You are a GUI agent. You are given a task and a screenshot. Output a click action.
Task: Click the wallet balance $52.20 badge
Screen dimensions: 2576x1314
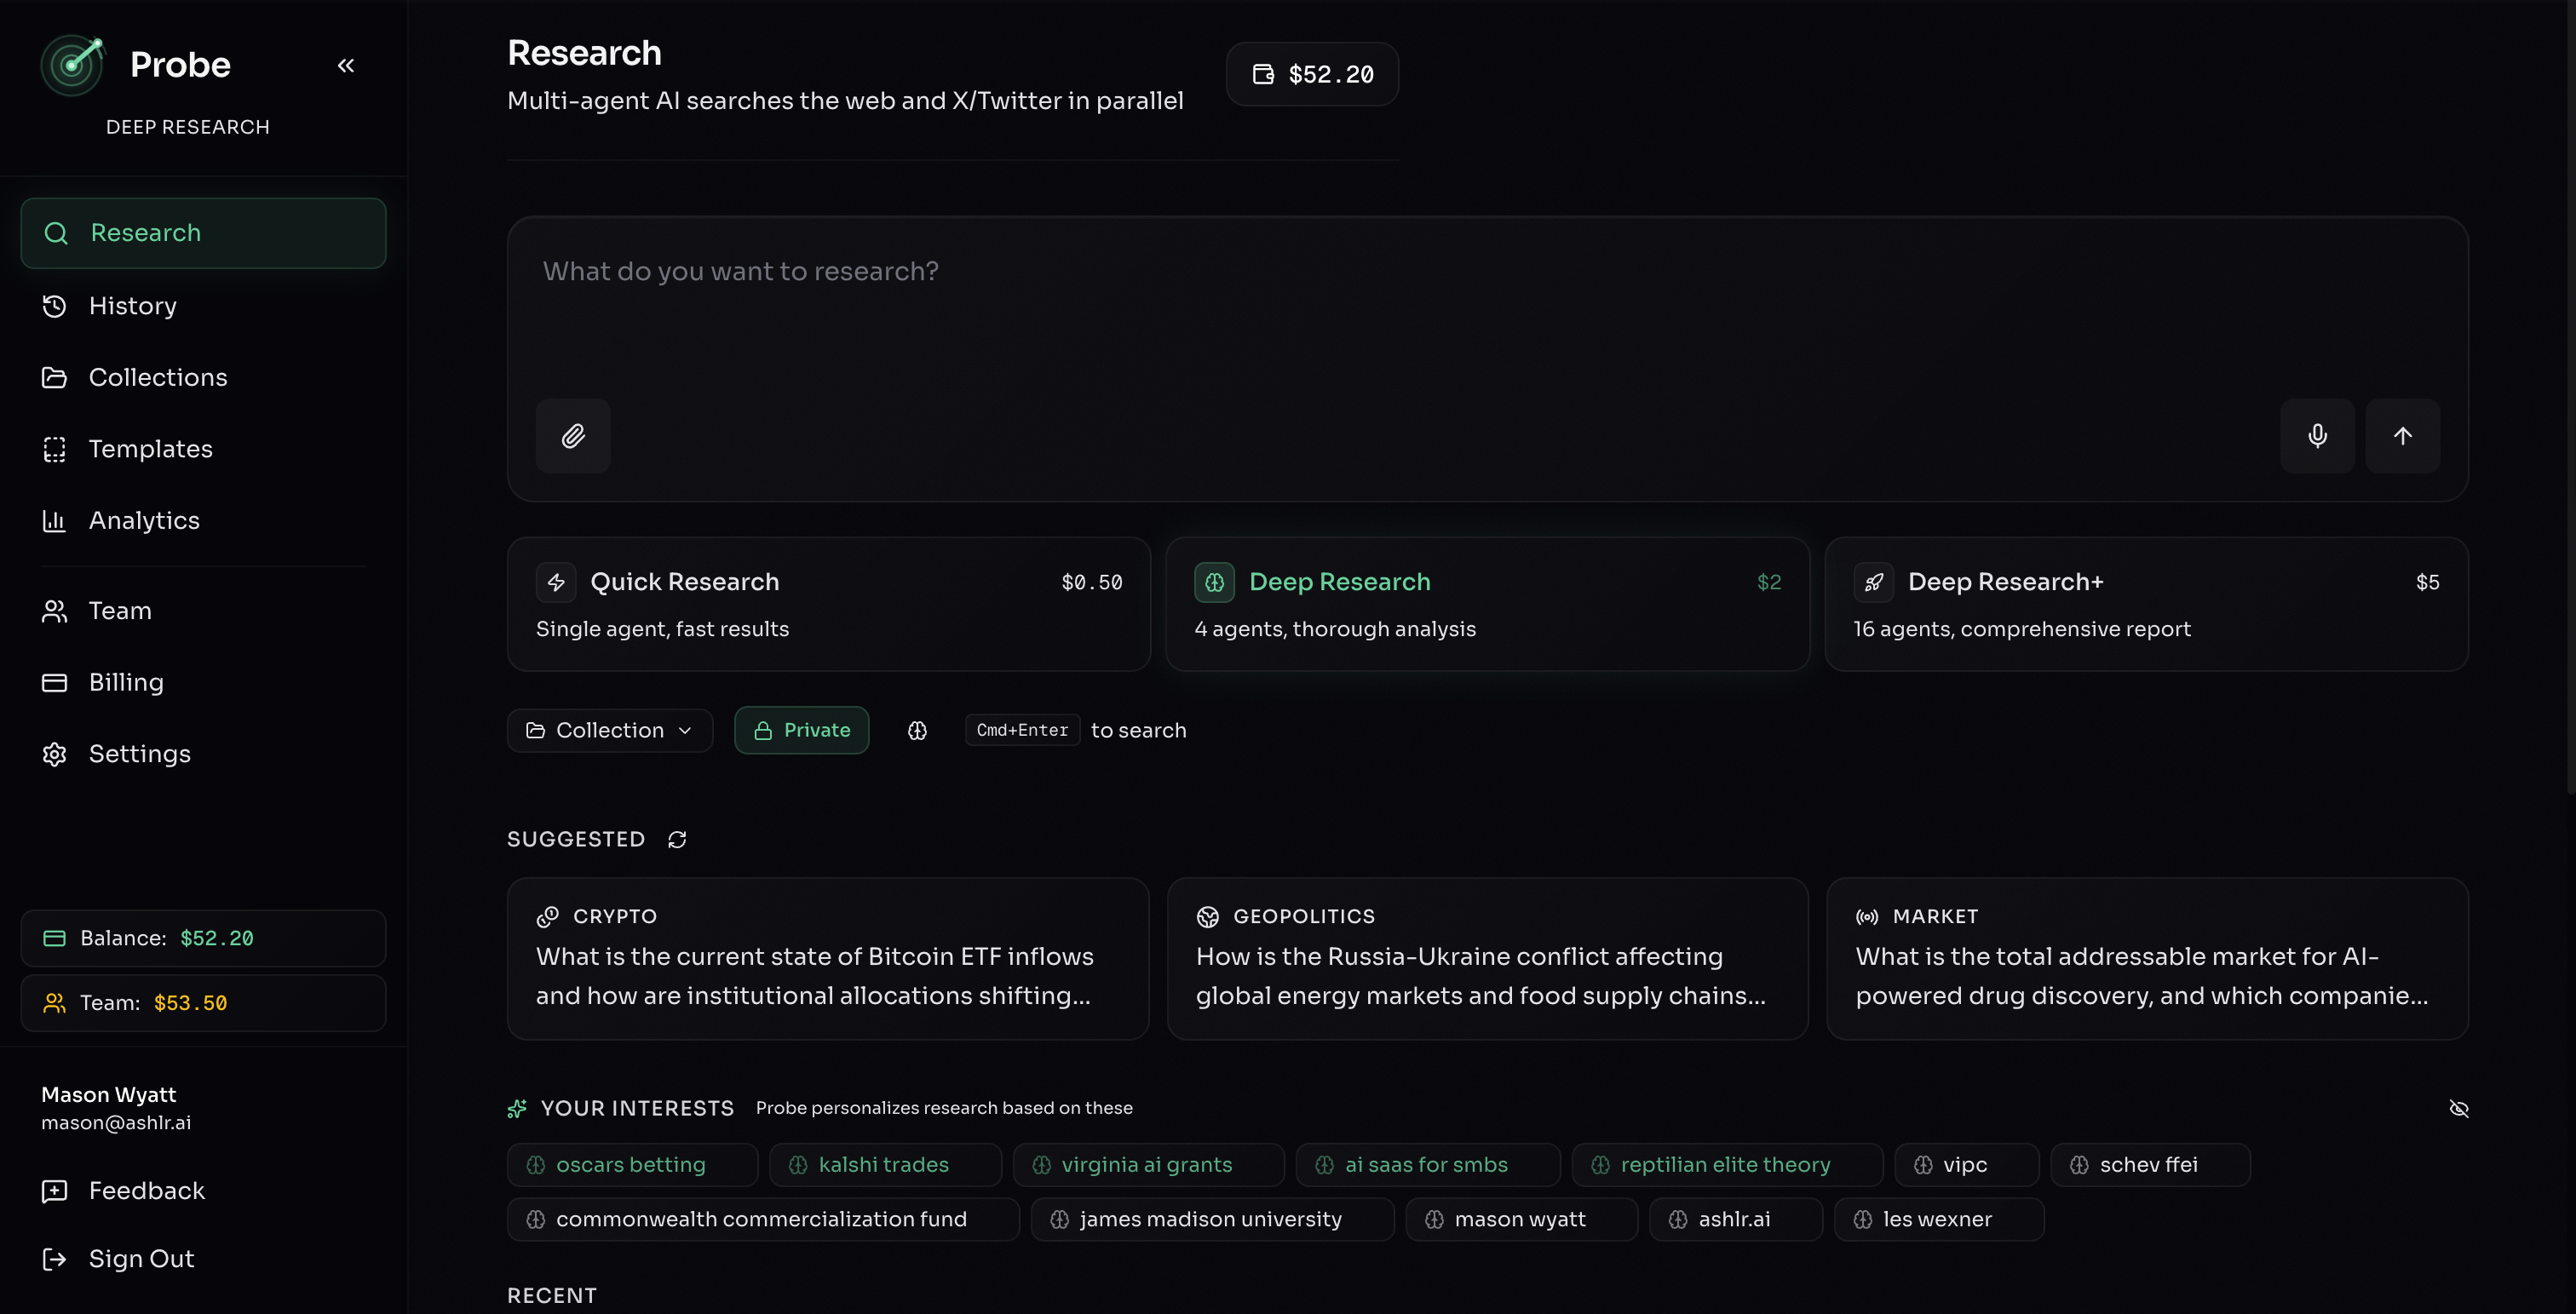pyautogui.click(x=1312, y=74)
